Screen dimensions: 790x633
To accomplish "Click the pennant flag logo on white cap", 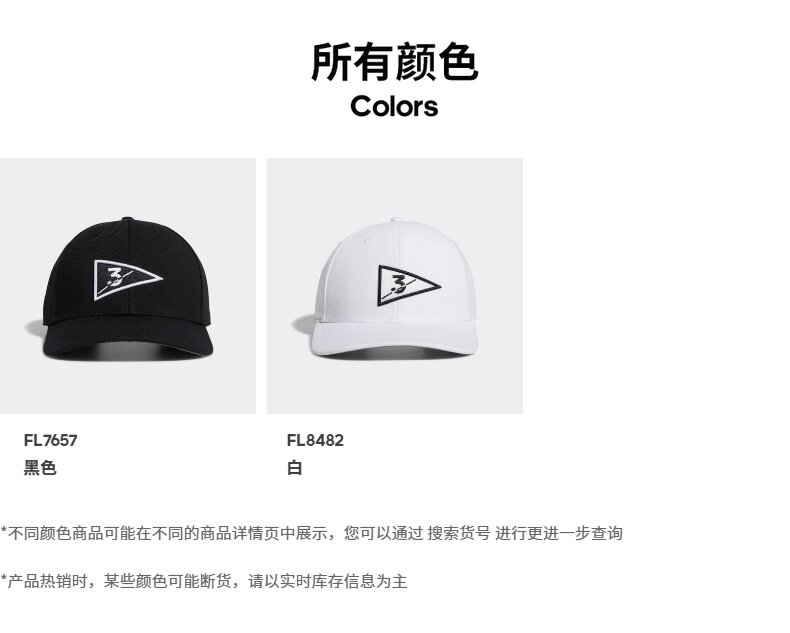I will tap(409, 285).
